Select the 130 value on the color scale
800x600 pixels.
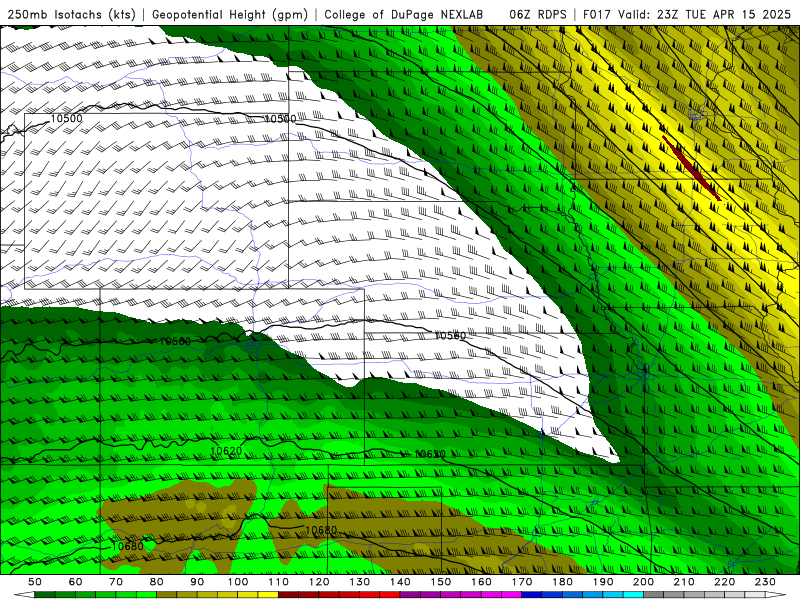click(x=360, y=582)
